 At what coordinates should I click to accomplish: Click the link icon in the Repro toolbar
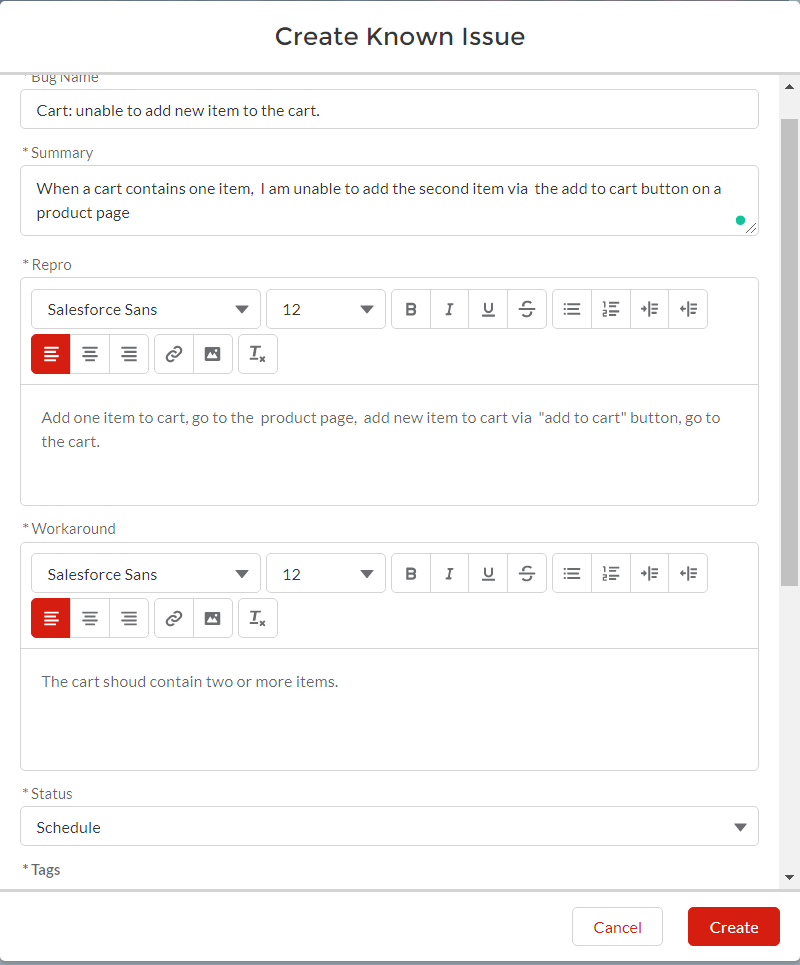pos(174,354)
